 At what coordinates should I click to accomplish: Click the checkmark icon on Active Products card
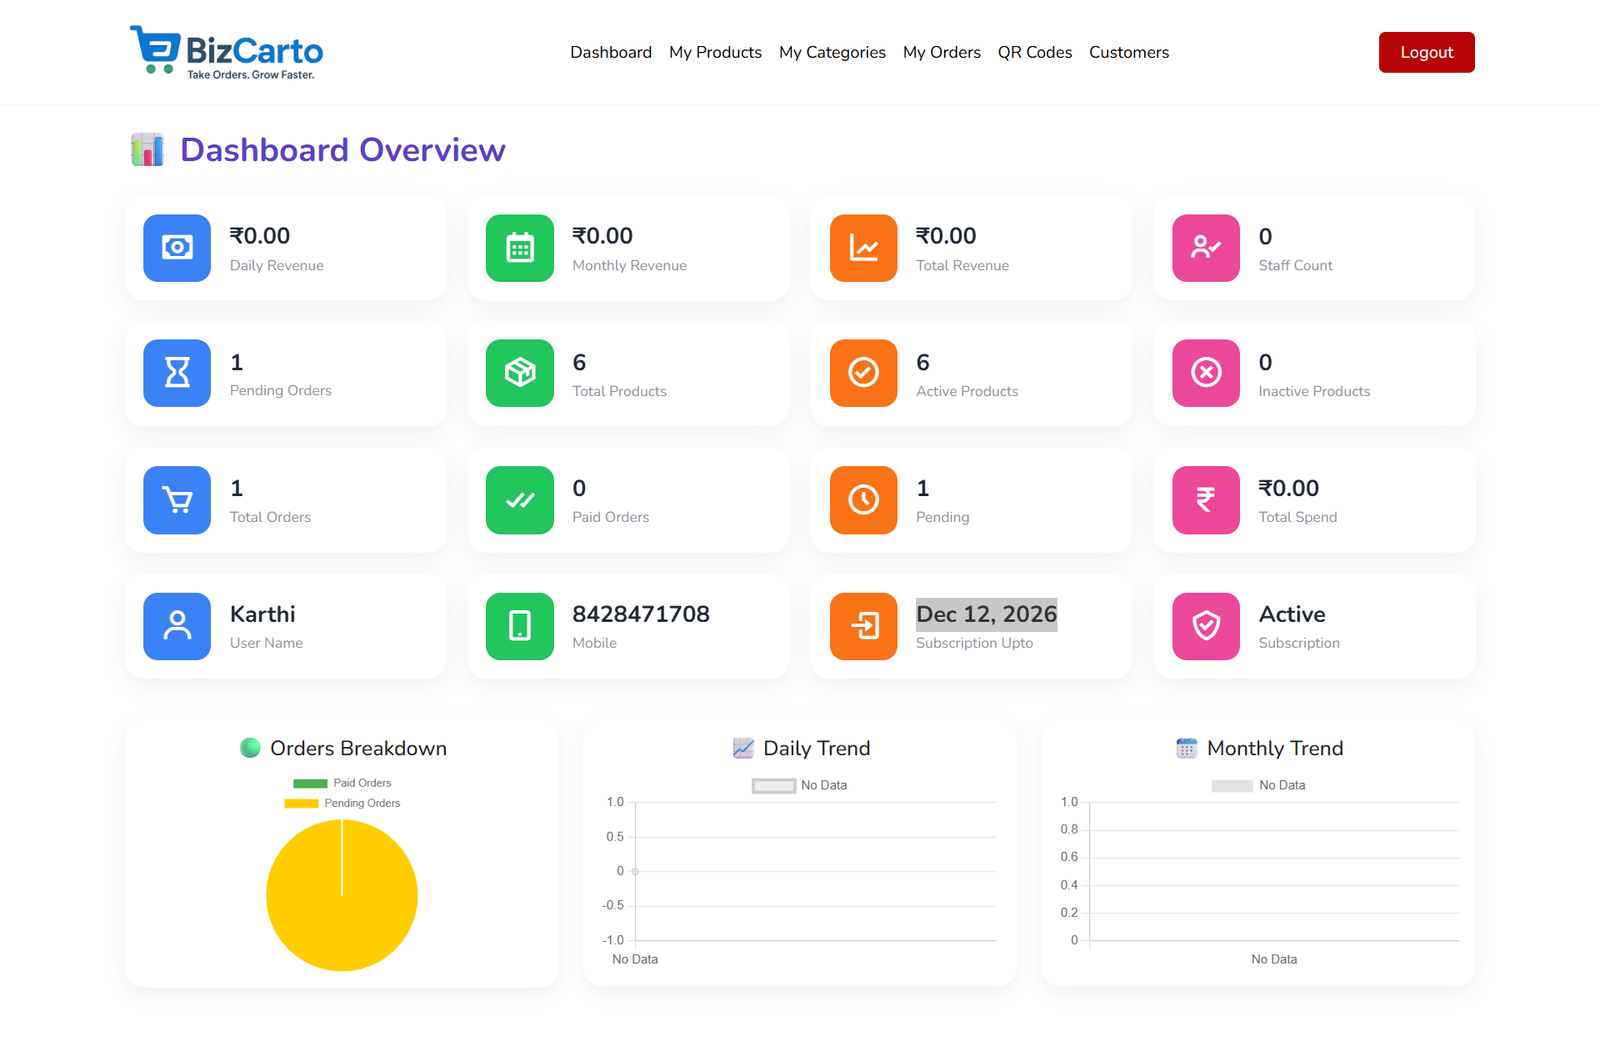point(862,374)
